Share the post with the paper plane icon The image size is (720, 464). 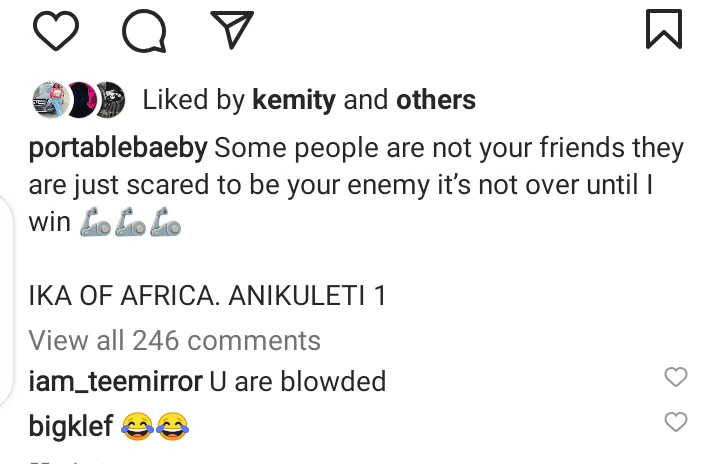pos(231,29)
